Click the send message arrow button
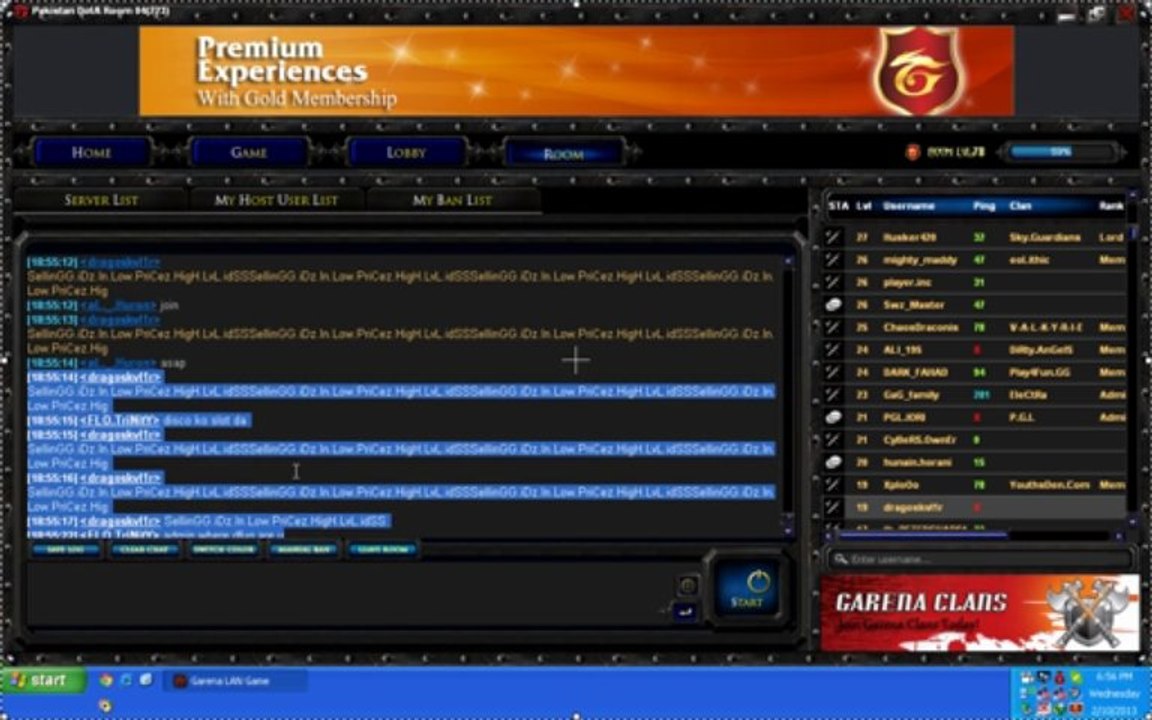Viewport: 1152px width, 720px height. 684,611
